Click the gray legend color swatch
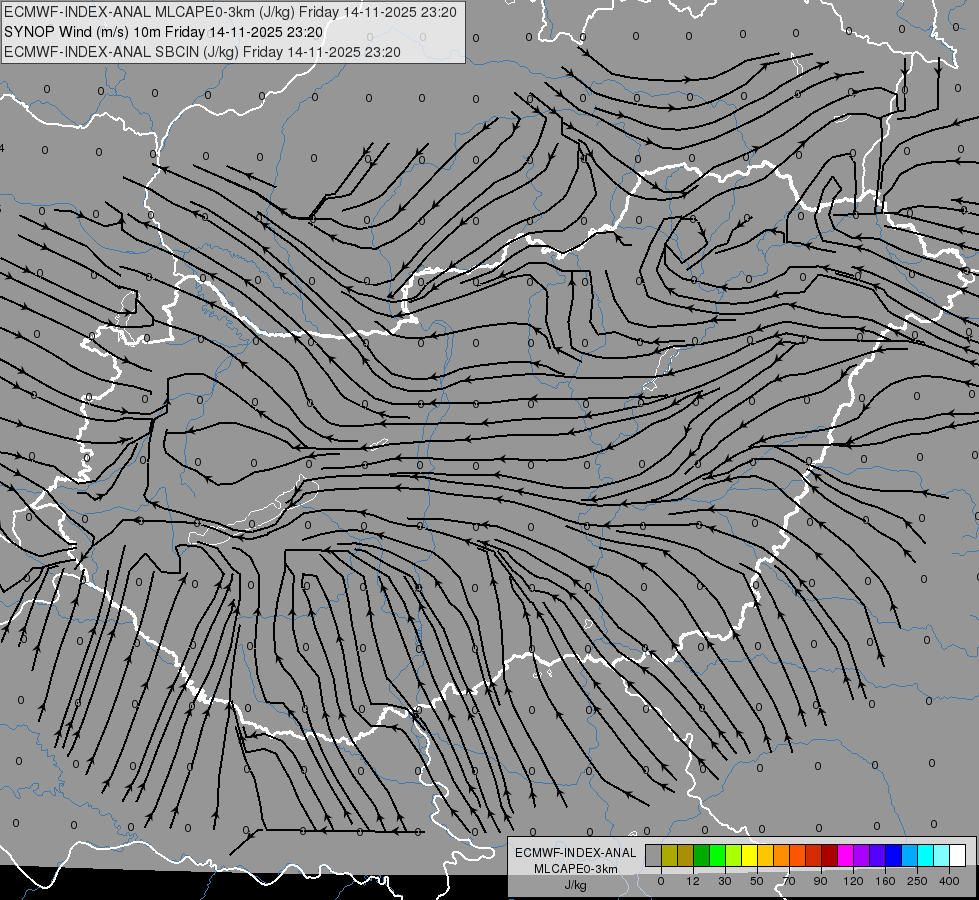This screenshot has width=979, height=900. point(654,855)
